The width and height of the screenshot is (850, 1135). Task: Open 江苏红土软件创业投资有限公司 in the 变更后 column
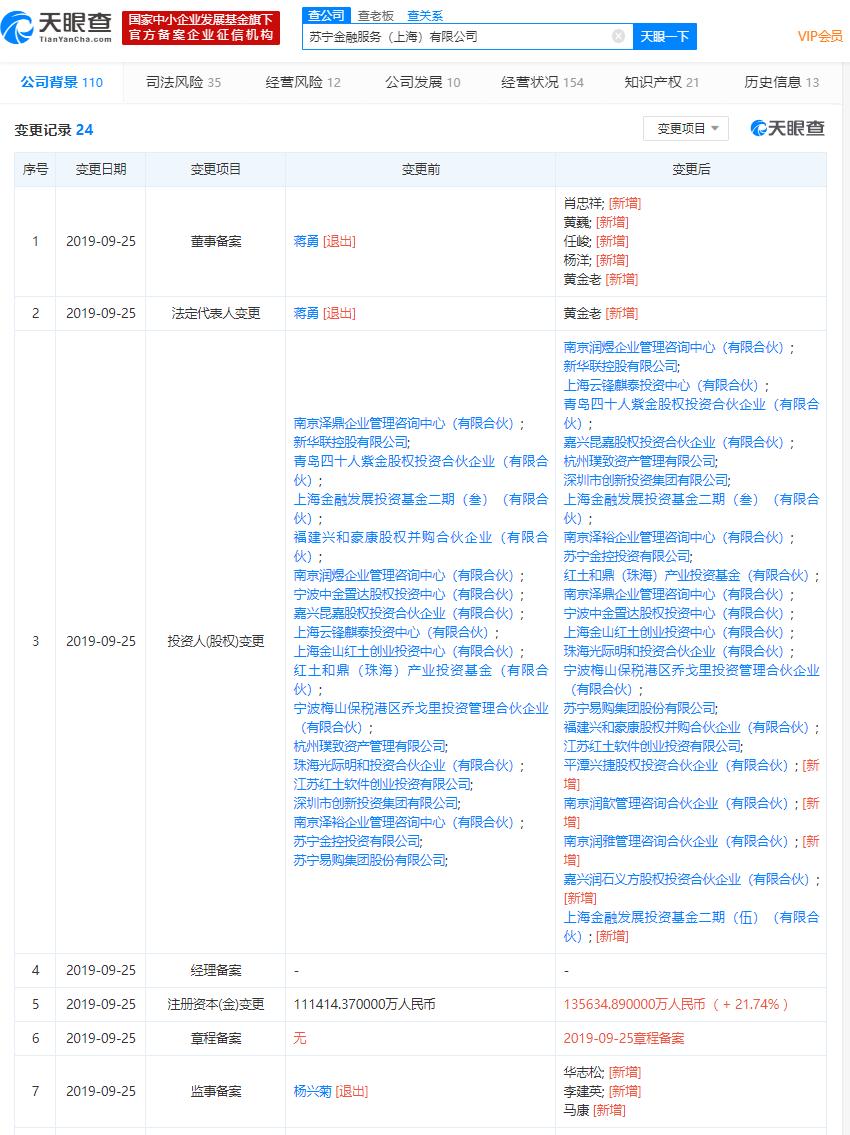(x=652, y=746)
